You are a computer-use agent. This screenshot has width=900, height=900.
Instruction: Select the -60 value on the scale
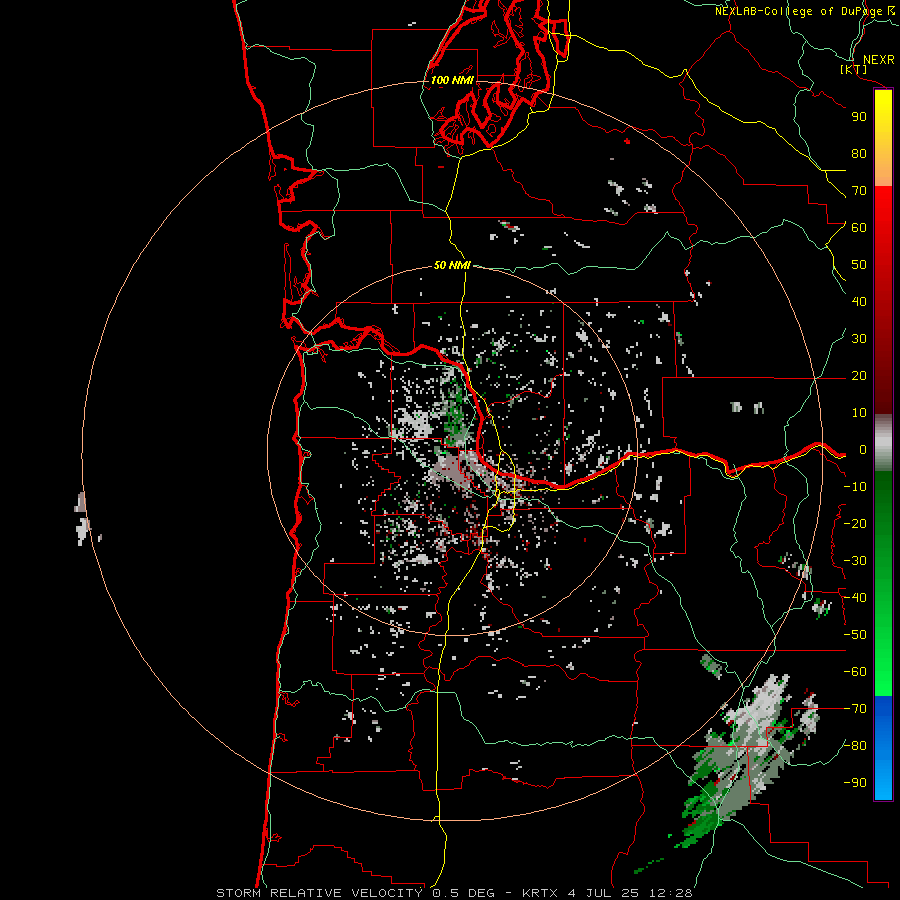[855, 672]
